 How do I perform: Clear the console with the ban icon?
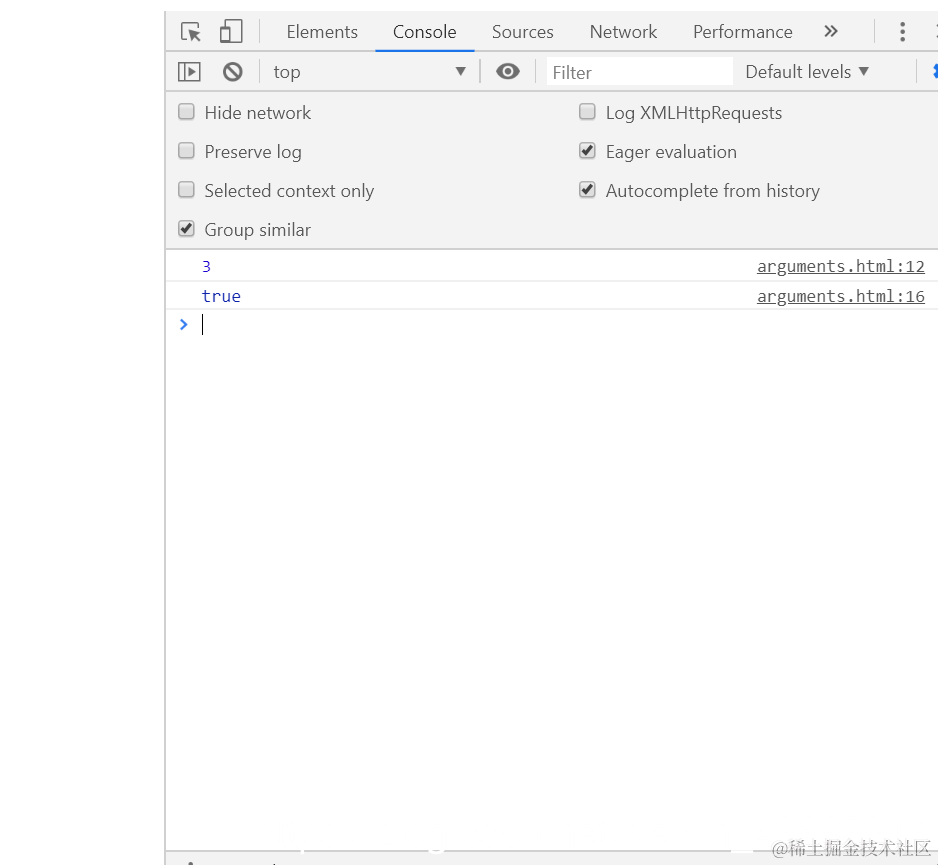pos(233,72)
